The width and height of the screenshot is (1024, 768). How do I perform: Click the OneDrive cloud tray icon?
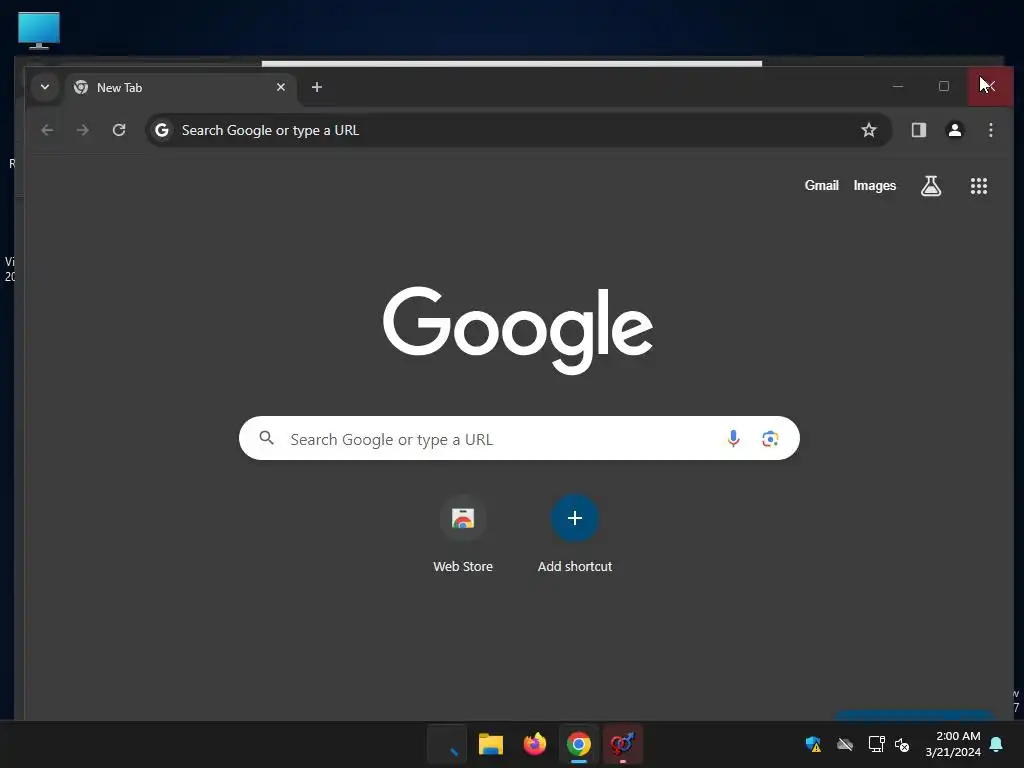844,744
